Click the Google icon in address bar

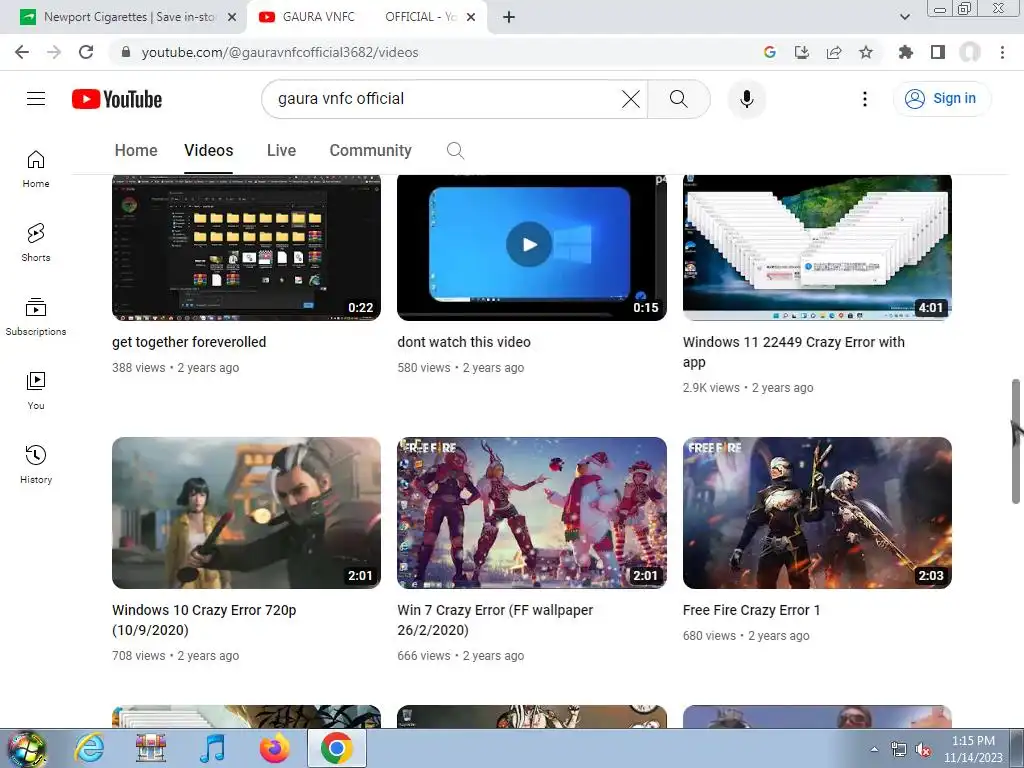[x=770, y=52]
